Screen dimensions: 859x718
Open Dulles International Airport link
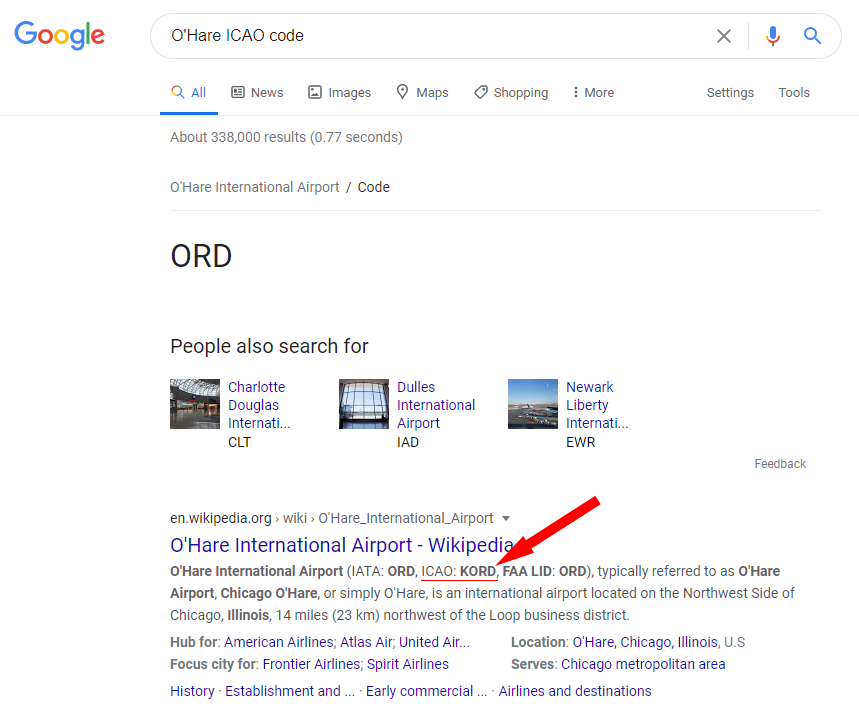pos(436,405)
